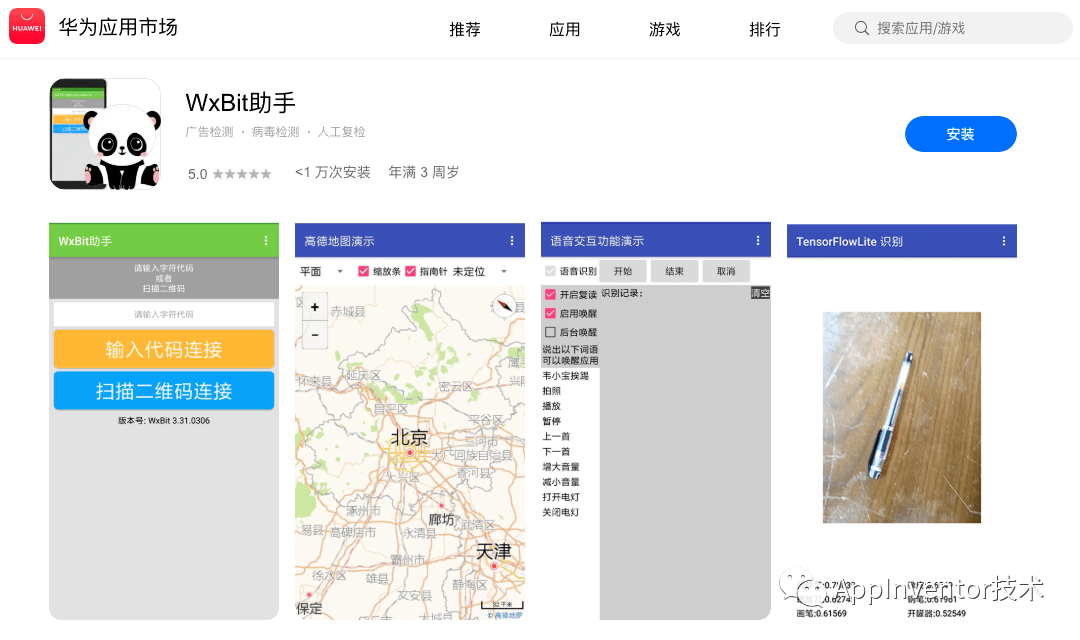Screen dimensions: 1080x640
Task: Click the 5.0 rating score
Action: point(197,174)
